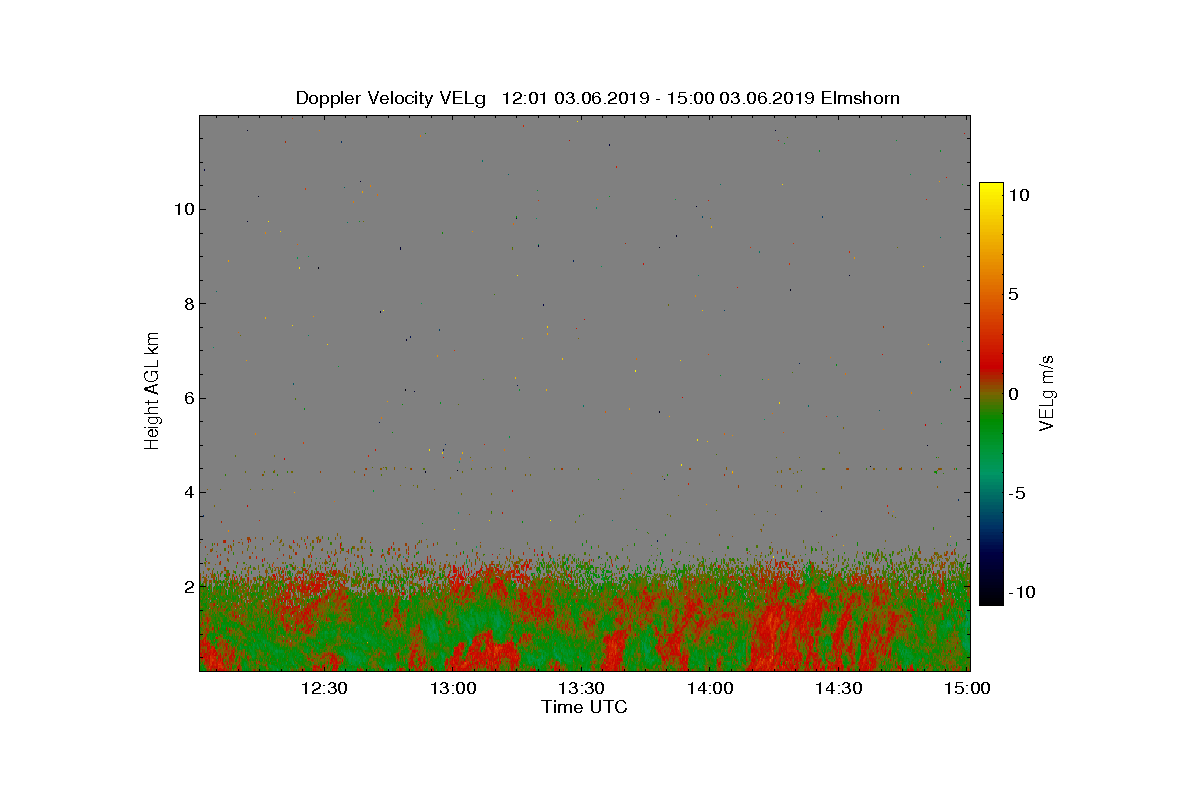Select the 13:30 time axis label
Viewport: 1200px width, 800px height.
tap(581, 688)
